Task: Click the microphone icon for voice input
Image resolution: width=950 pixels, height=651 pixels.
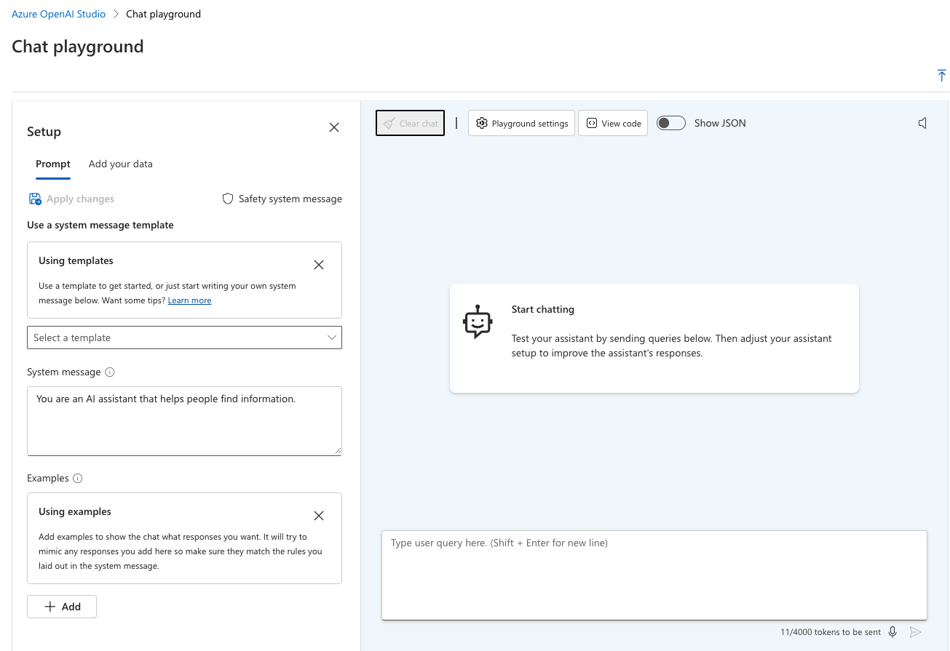Action: [x=893, y=632]
